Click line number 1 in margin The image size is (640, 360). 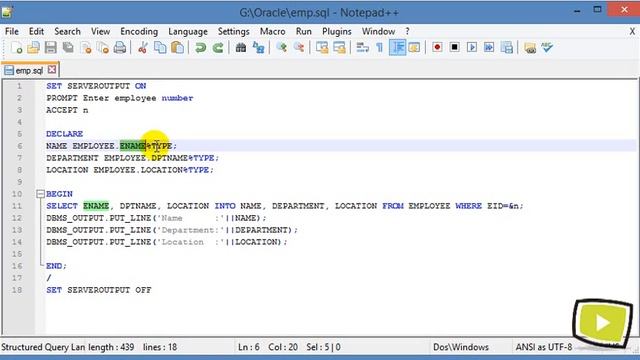[x=19, y=86]
